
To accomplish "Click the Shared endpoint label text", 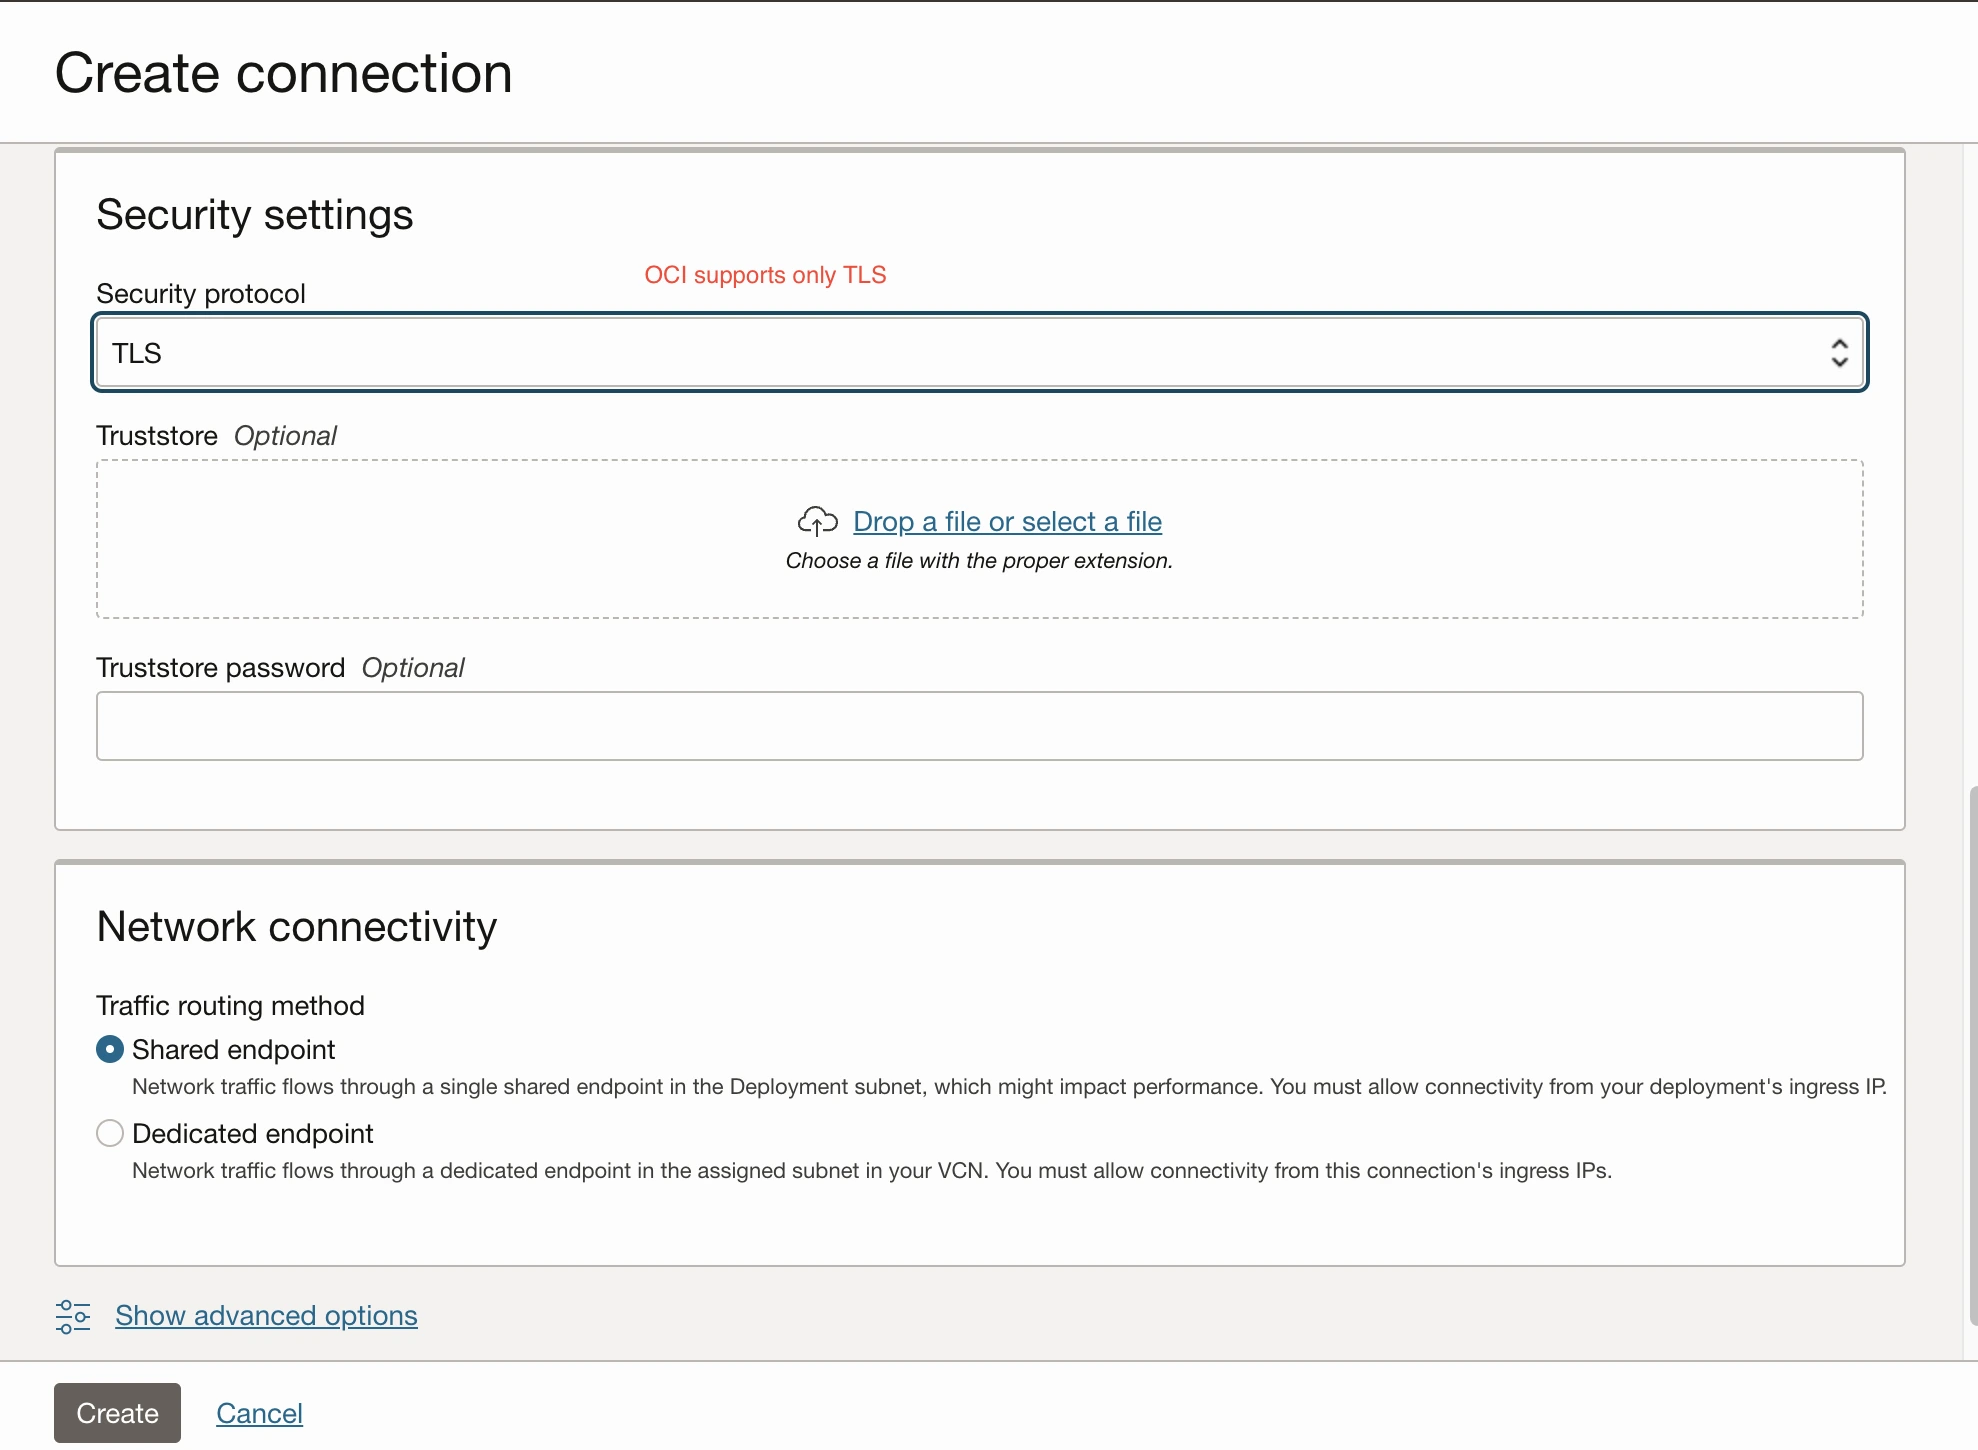I will [x=233, y=1049].
